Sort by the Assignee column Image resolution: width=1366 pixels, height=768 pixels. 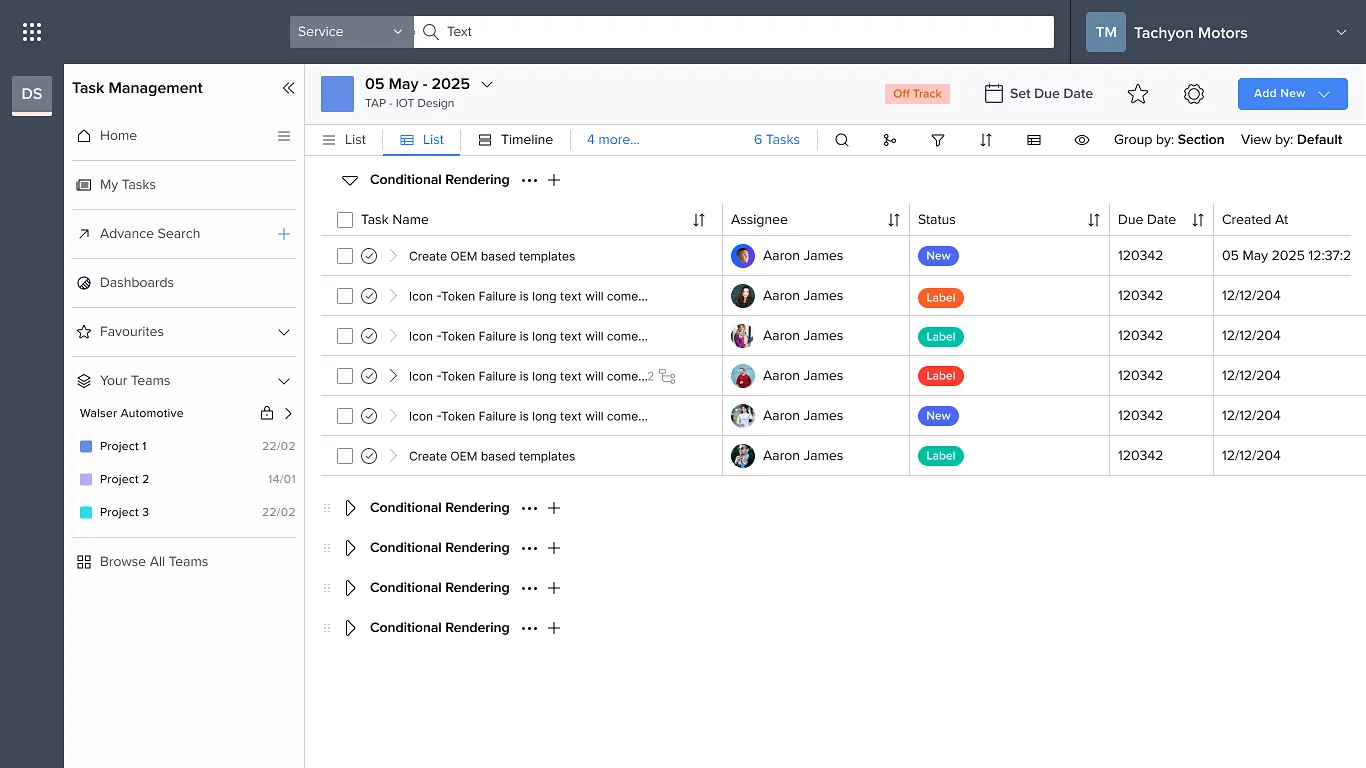click(x=894, y=220)
